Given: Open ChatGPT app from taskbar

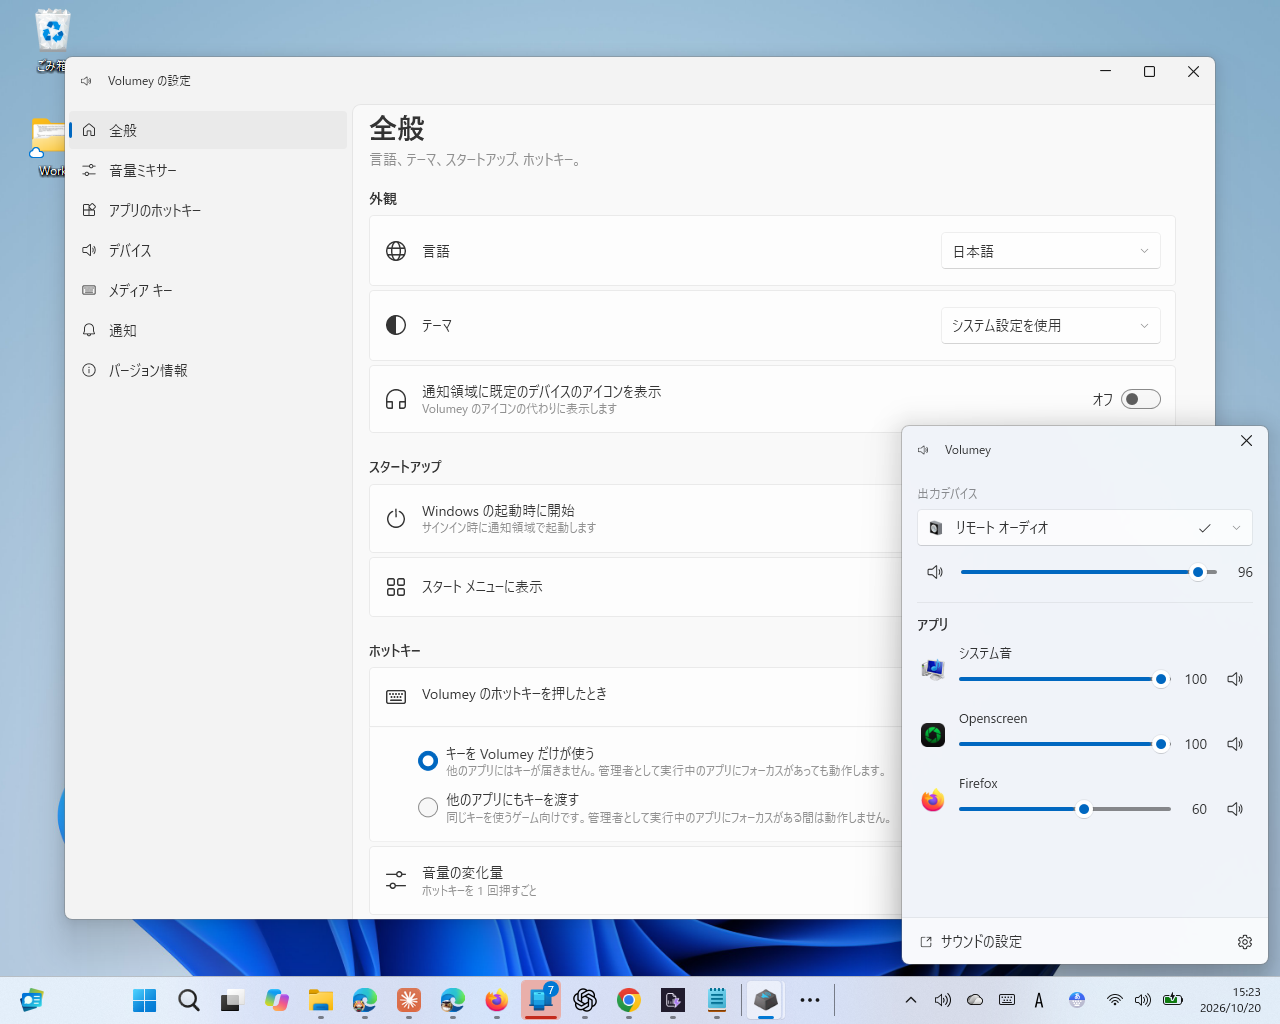Looking at the screenshot, I should [x=585, y=1000].
